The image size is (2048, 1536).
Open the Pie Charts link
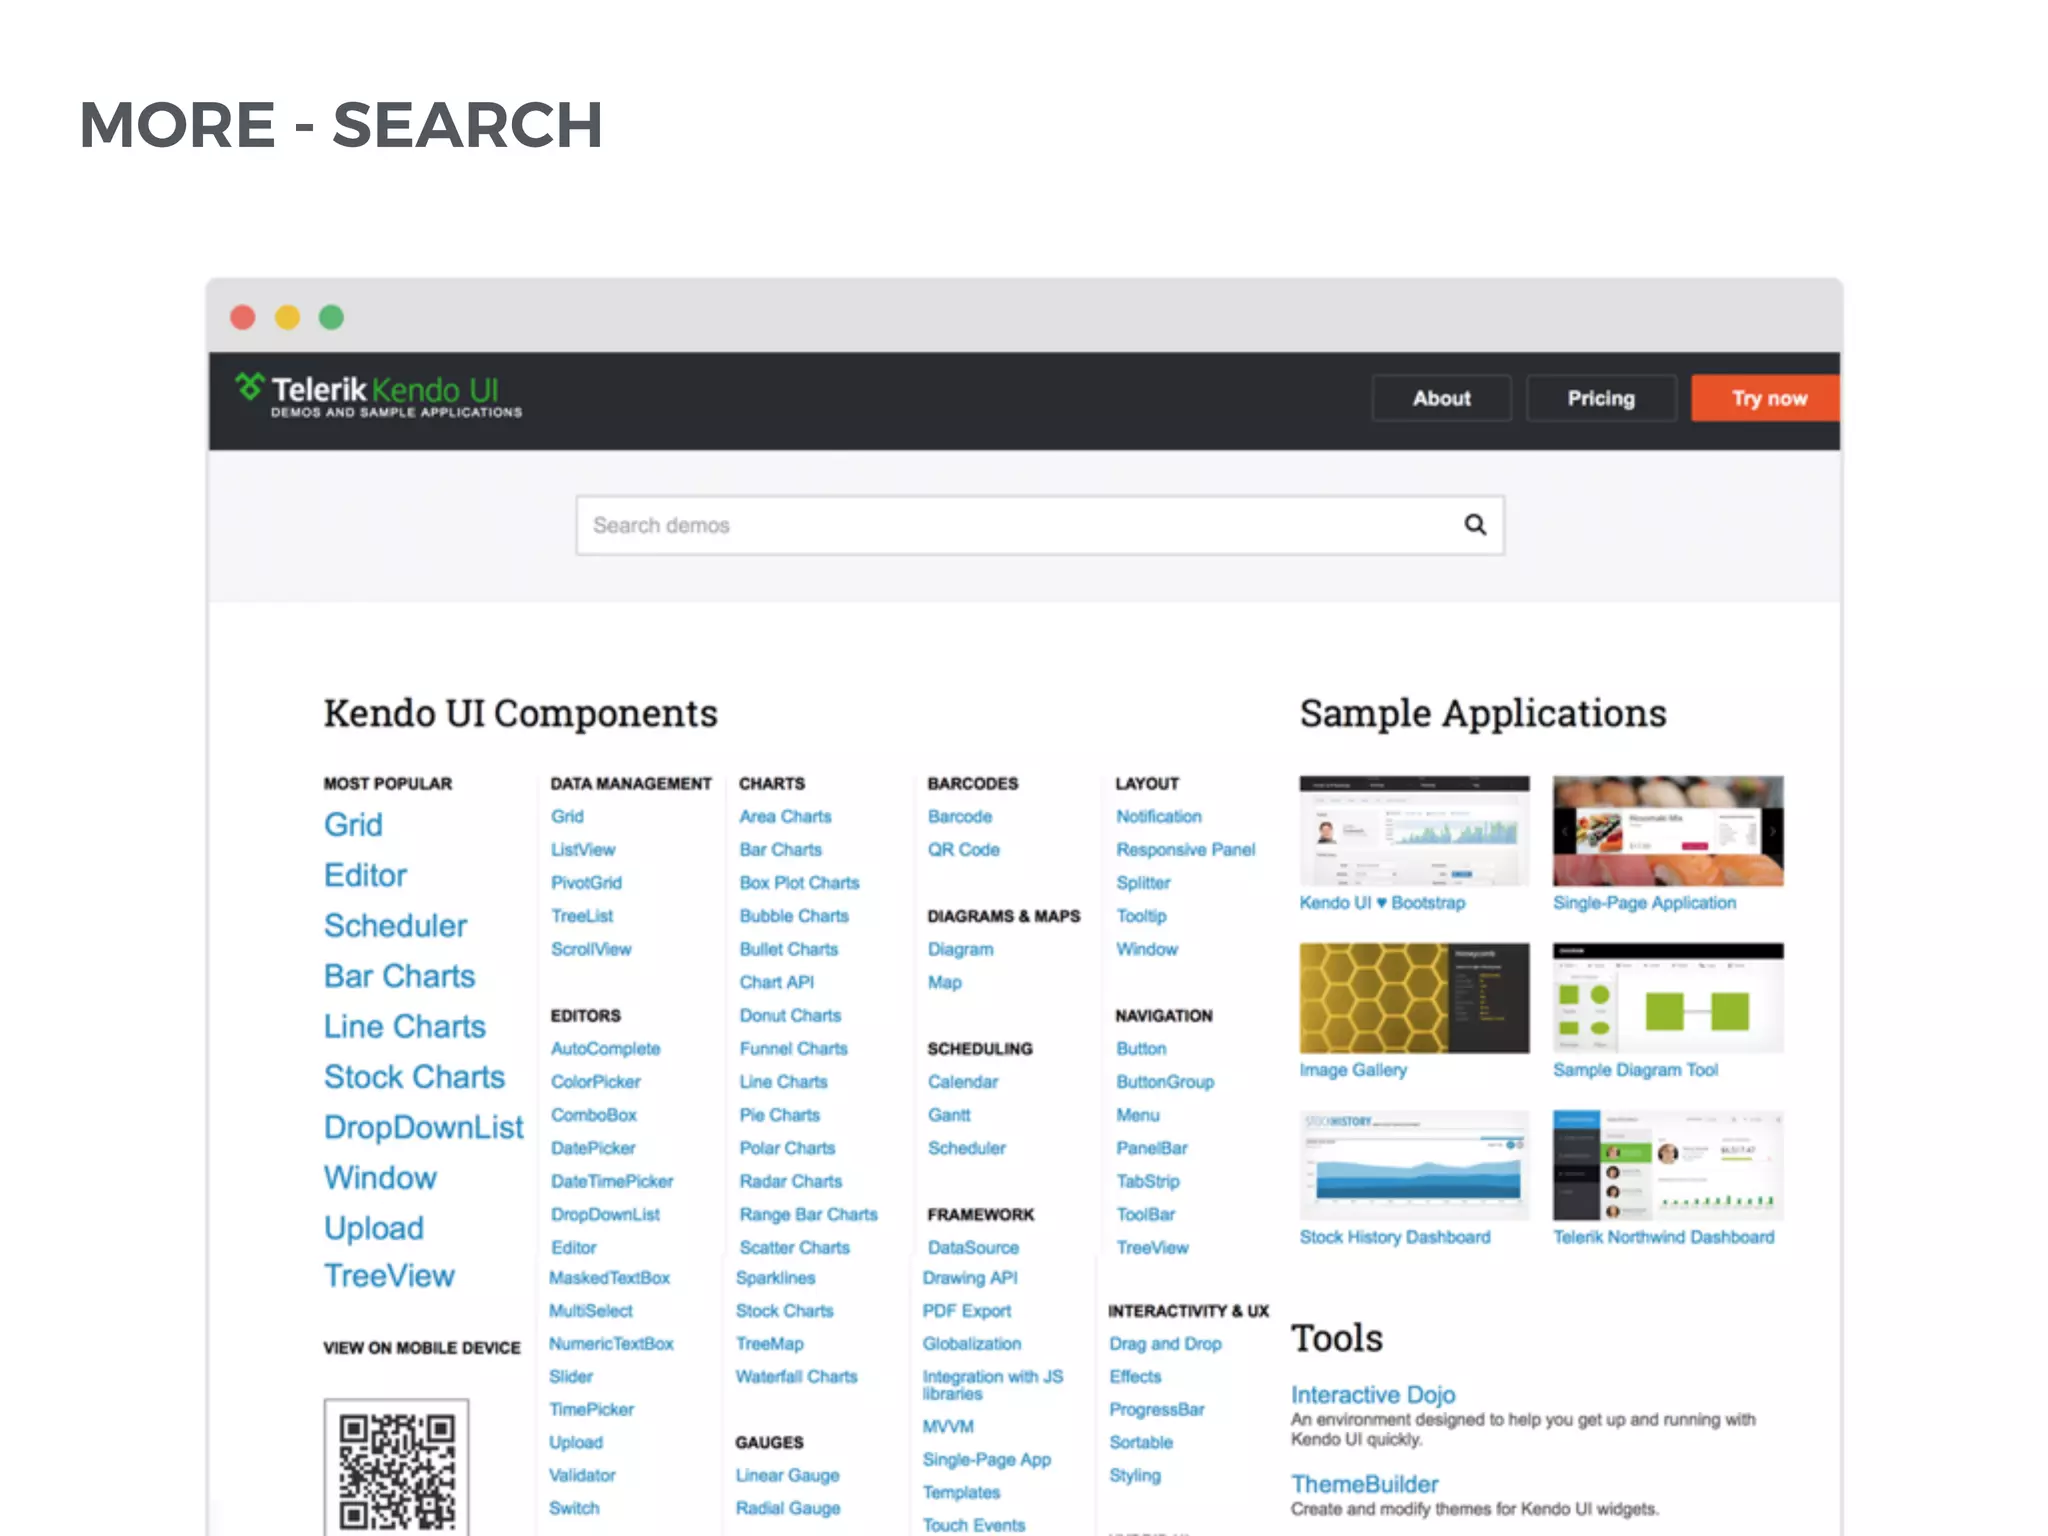tap(779, 1114)
